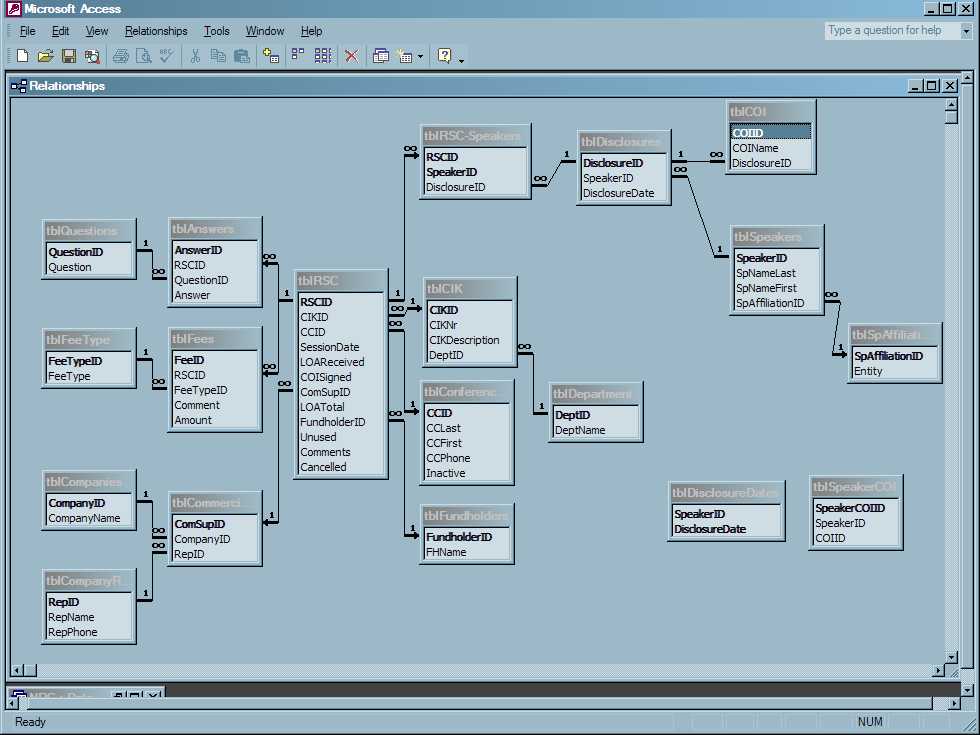Open the Relationships menu
Viewport: 980px width, 735px height.
pos(156,31)
